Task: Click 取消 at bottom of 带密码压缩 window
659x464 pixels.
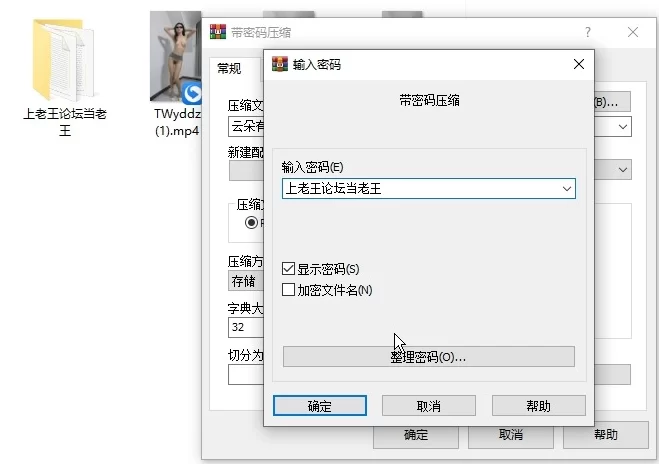Action: click(x=511, y=435)
